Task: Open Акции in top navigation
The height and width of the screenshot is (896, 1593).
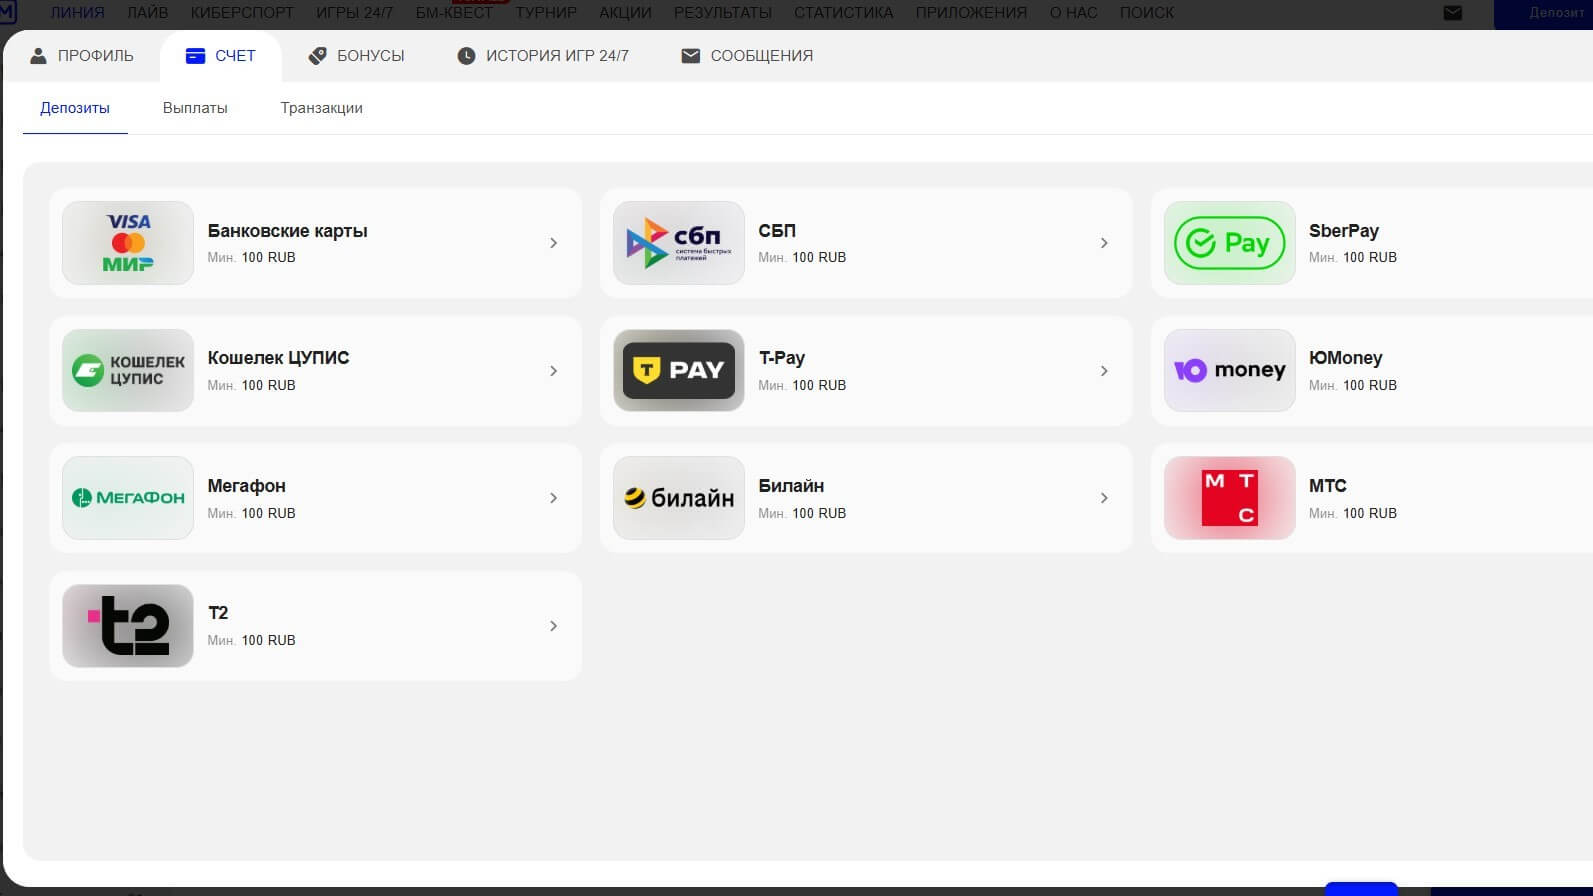Action: [x=625, y=13]
